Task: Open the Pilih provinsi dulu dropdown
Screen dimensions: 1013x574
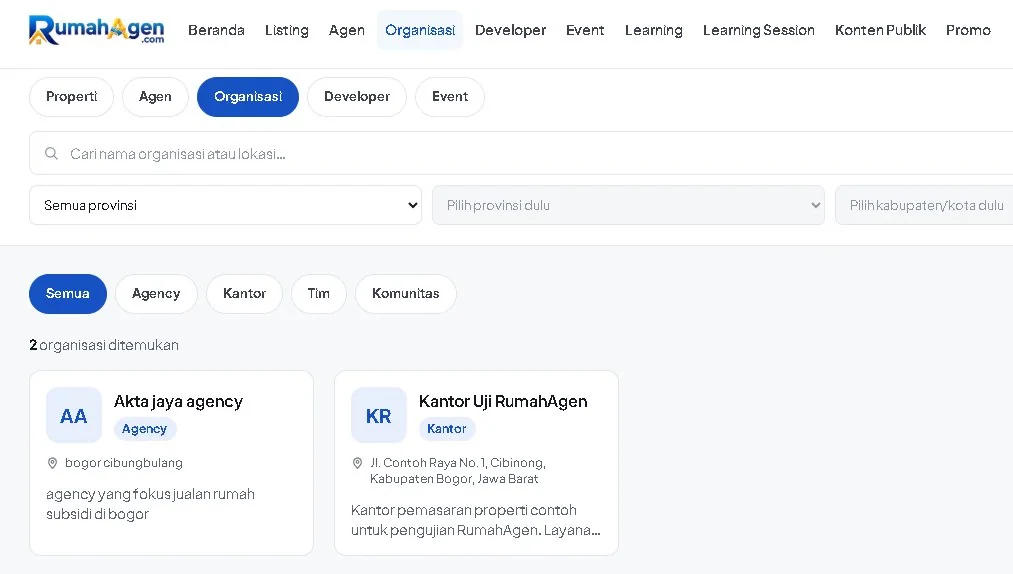Action: click(628, 206)
